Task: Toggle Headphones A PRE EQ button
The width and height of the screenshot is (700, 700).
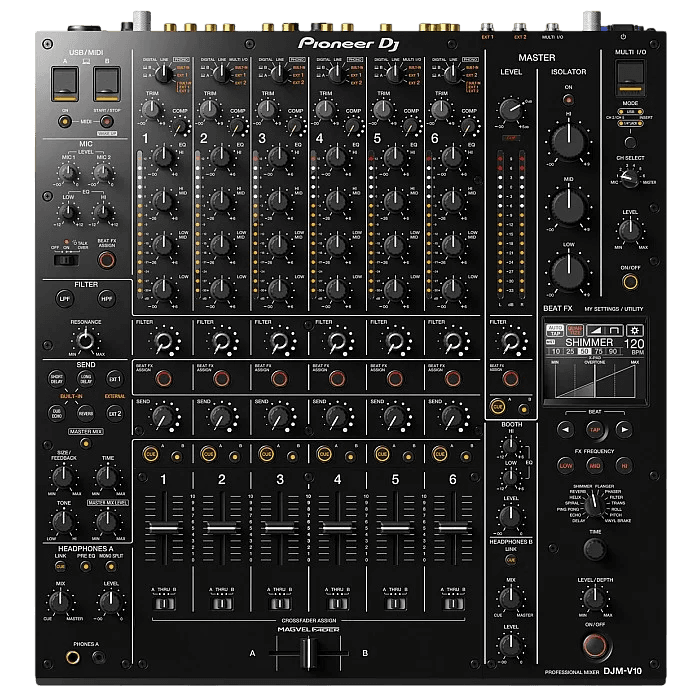Action: pos(85,567)
